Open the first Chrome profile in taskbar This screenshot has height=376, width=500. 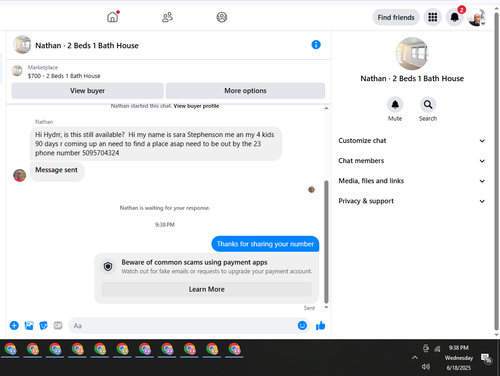(10, 349)
